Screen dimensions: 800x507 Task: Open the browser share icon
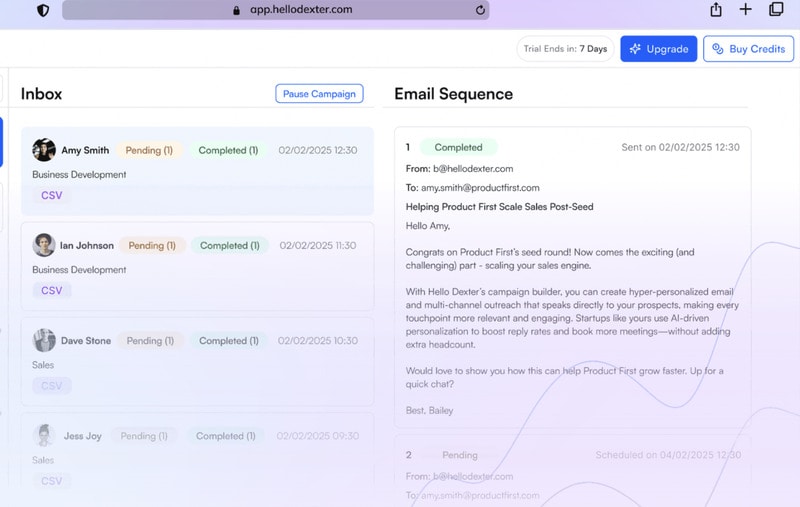click(x=716, y=10)
